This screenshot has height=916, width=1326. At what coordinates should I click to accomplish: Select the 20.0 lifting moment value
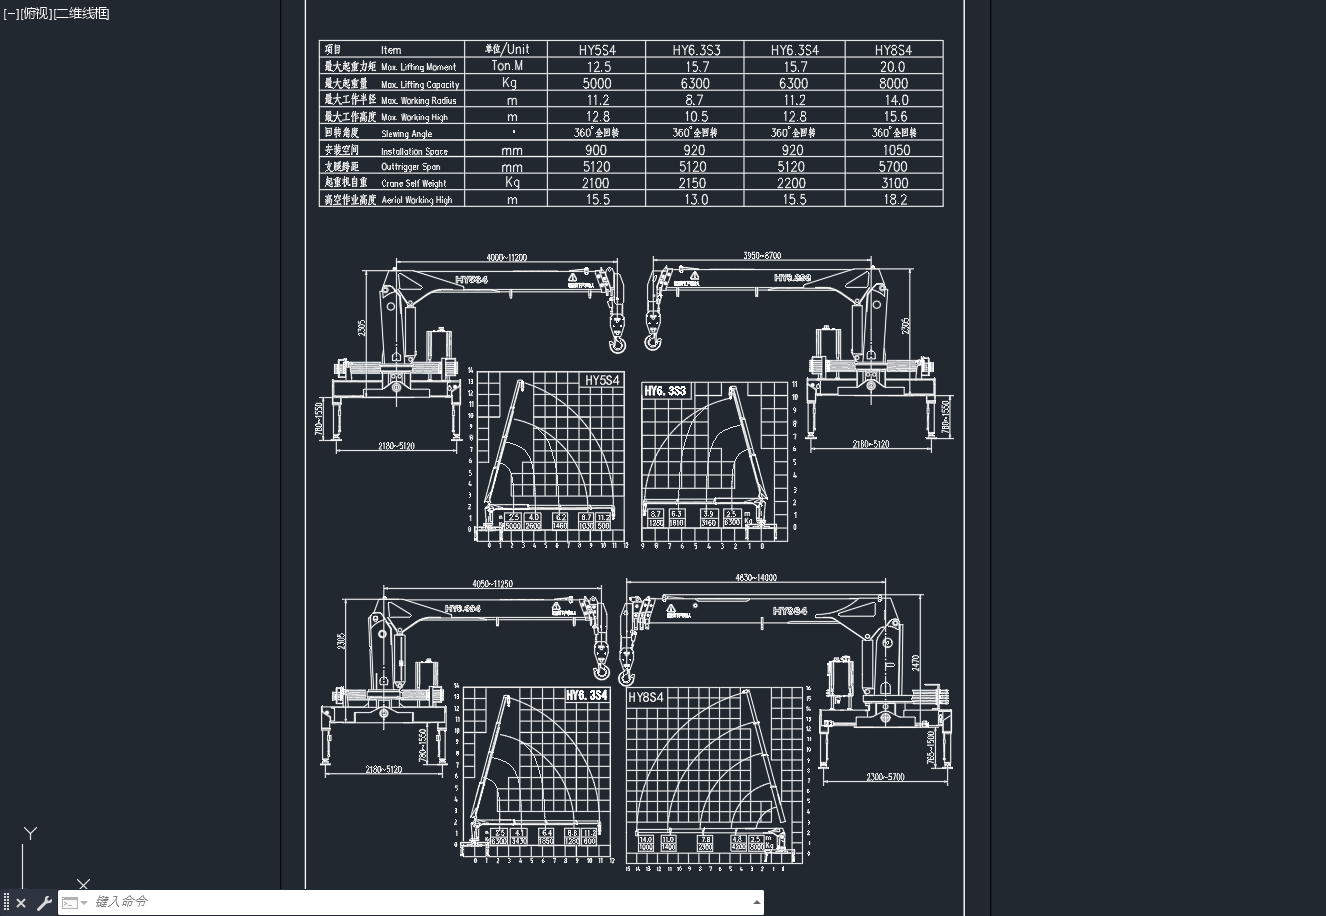coord(892,67)
